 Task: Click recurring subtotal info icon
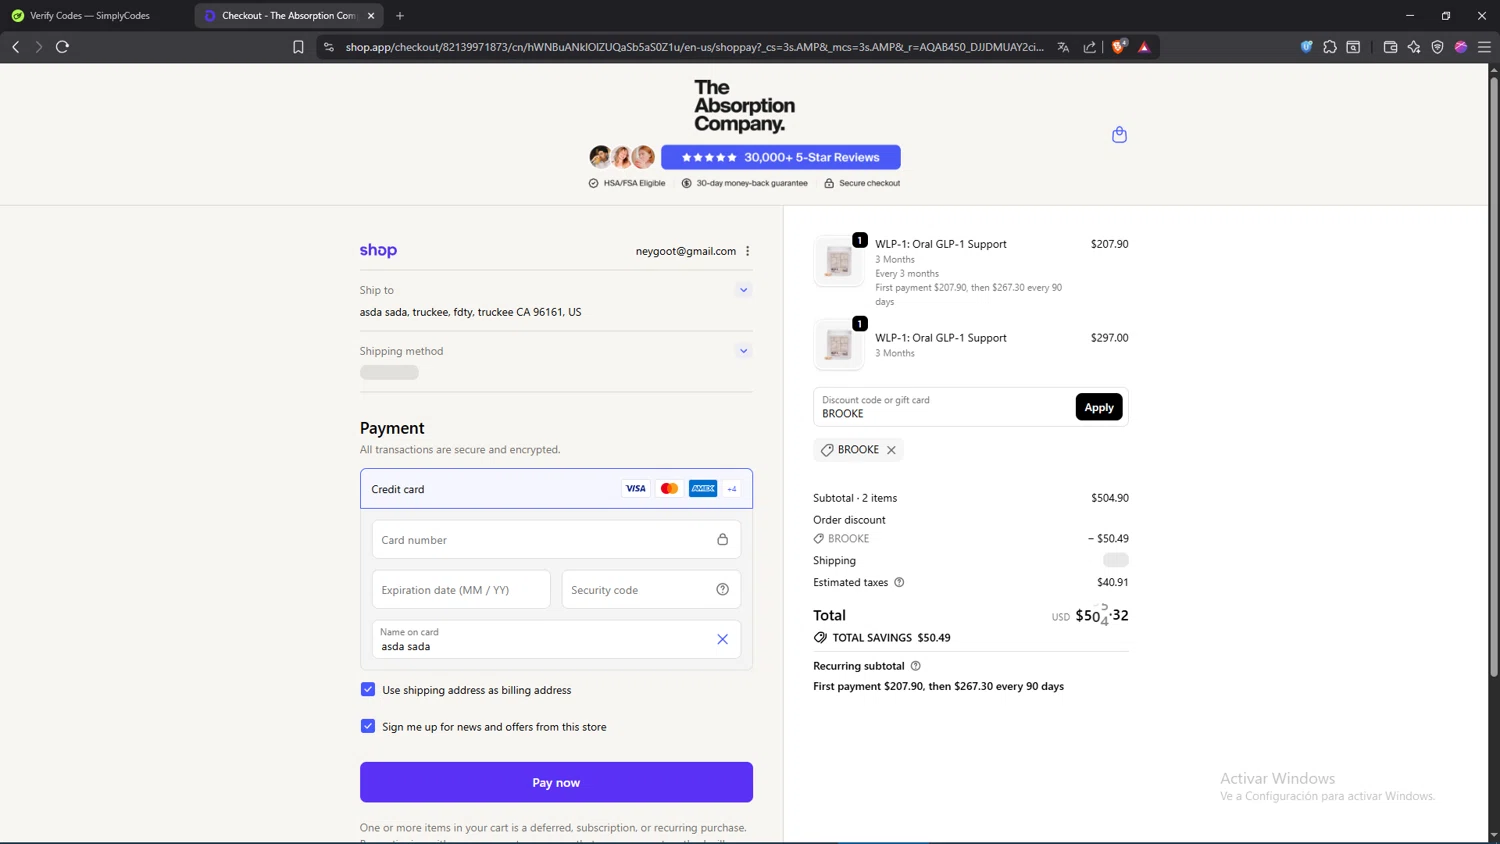916,666
